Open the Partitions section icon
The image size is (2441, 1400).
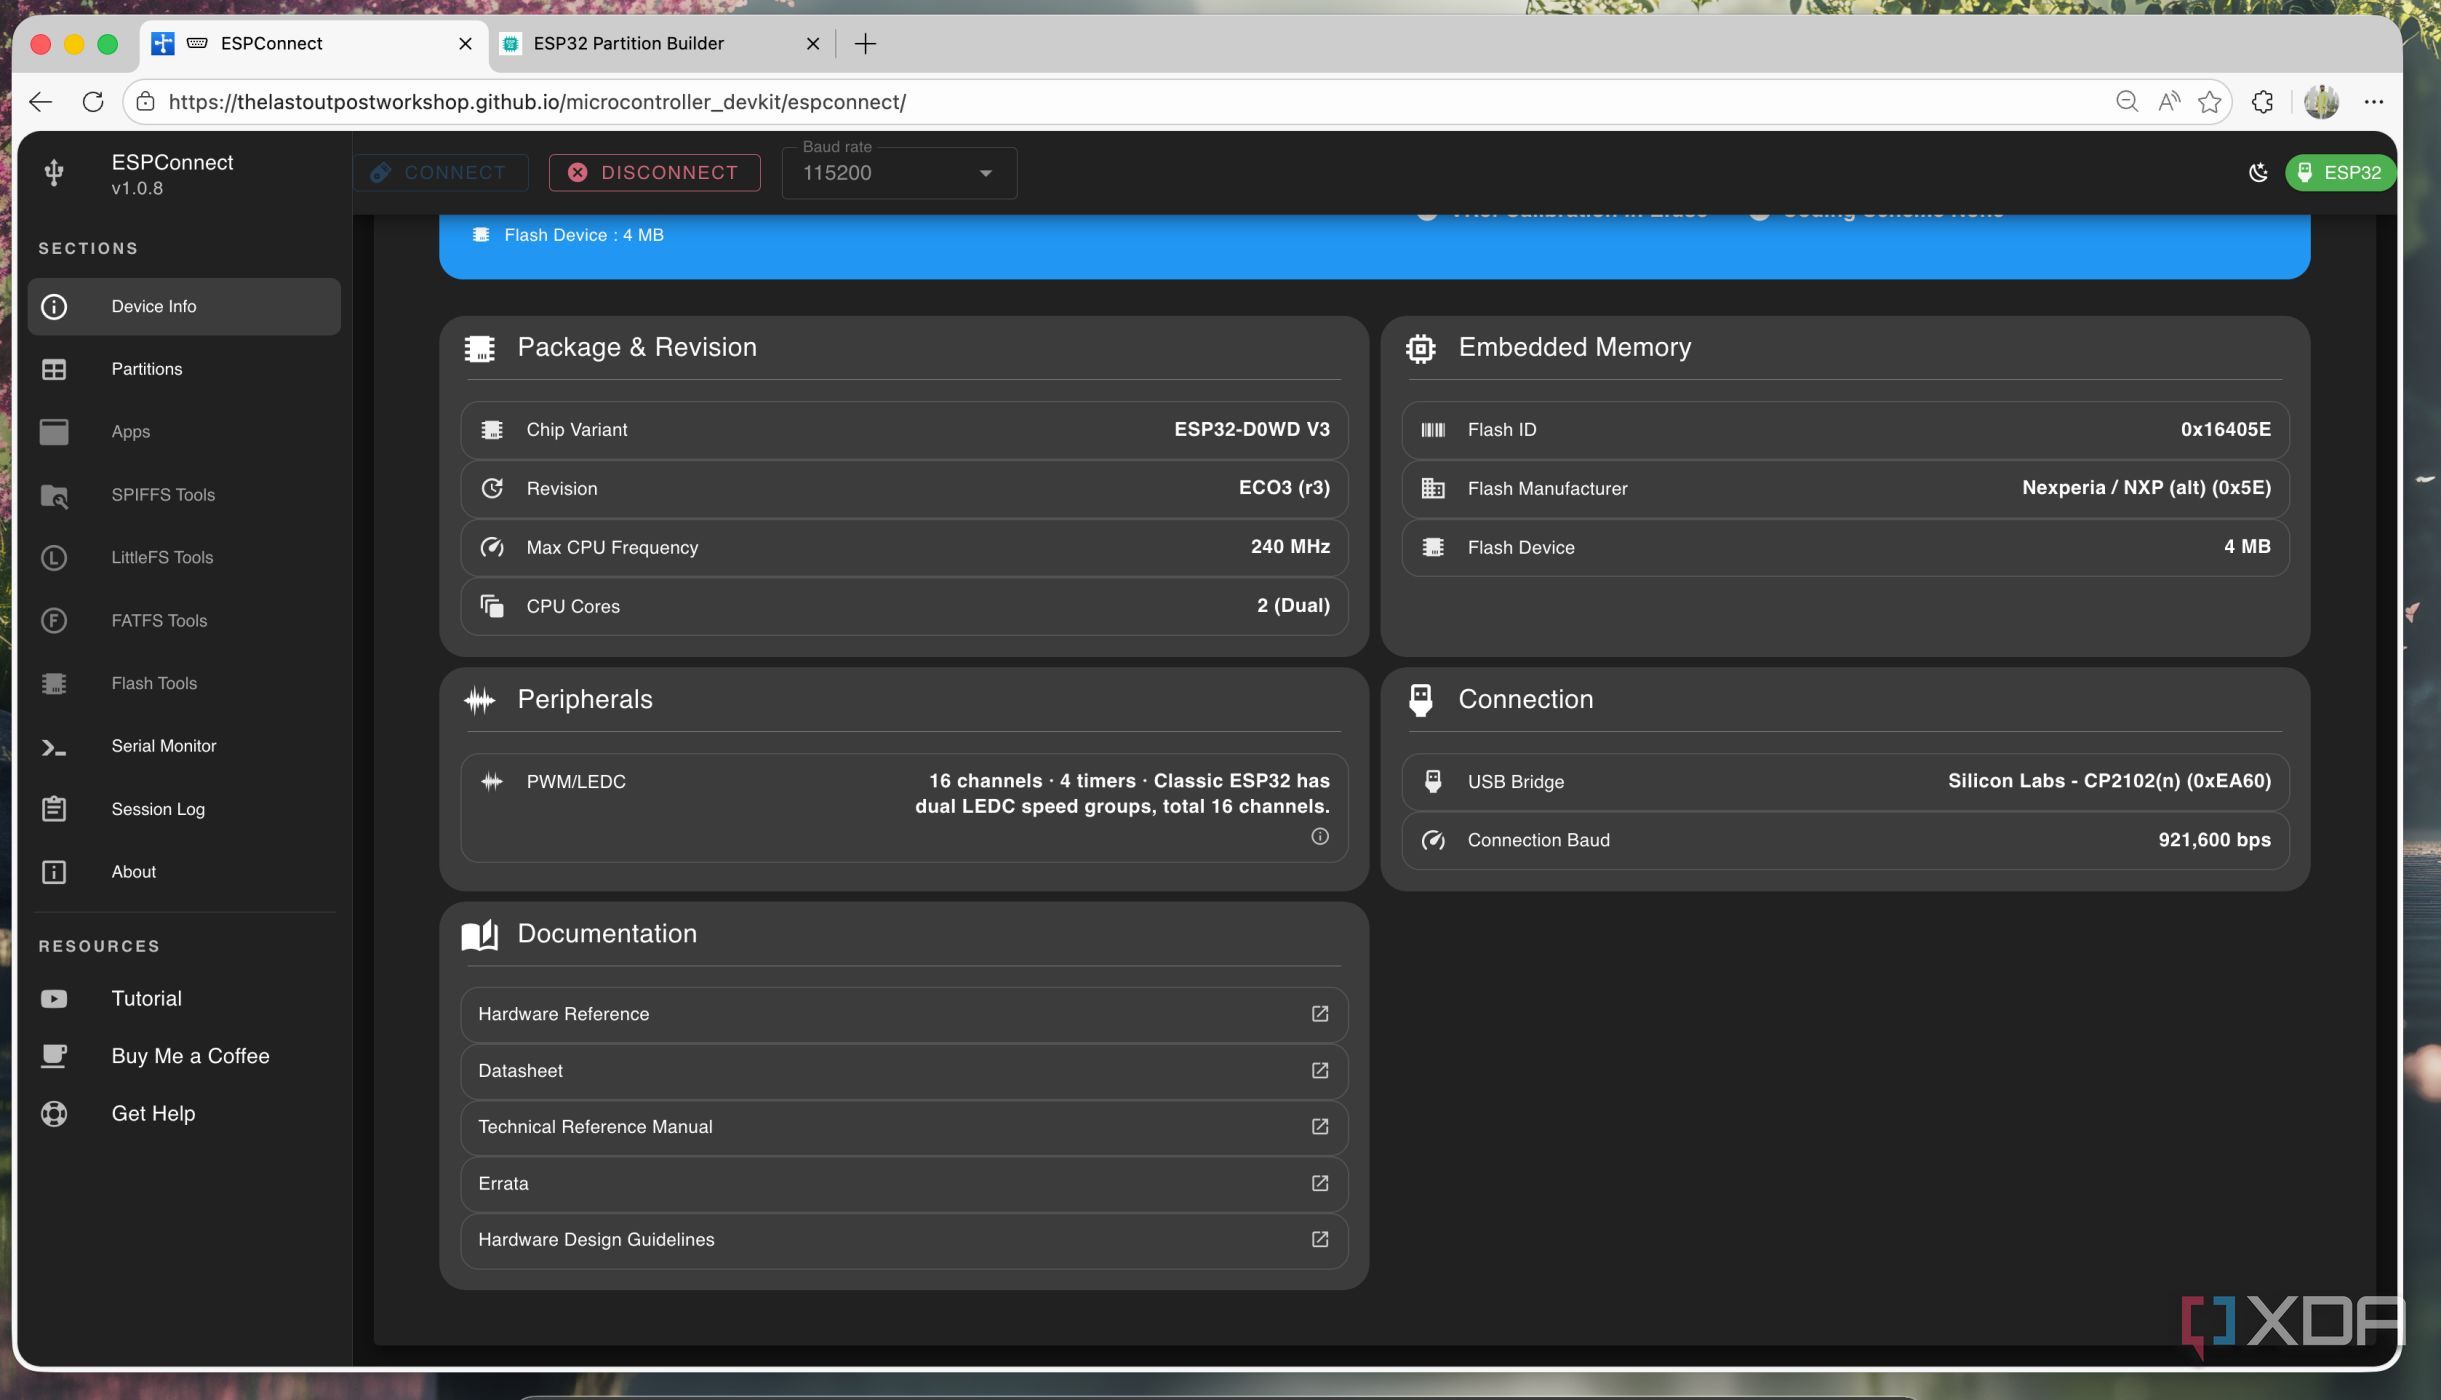pyautogui.click(x=54, y=369)
